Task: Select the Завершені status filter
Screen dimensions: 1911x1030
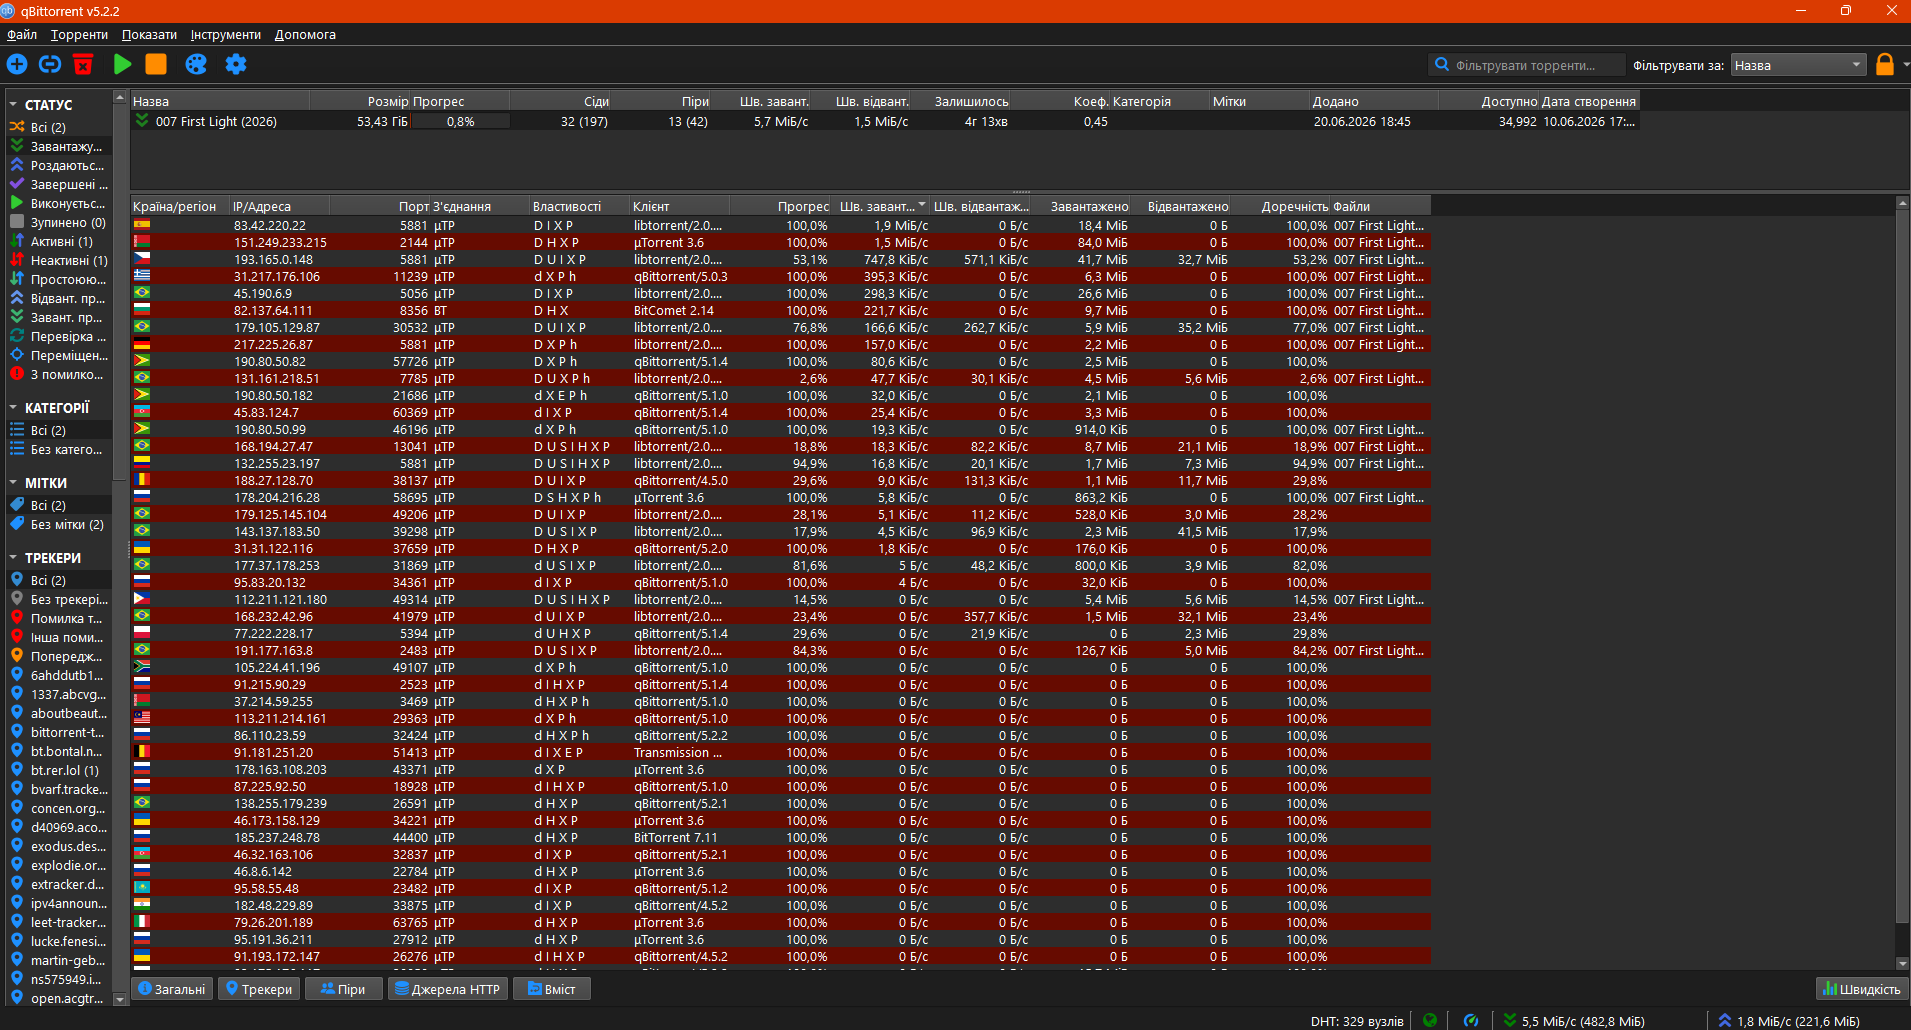Action: pyautogui.click(x=59, y=184)
